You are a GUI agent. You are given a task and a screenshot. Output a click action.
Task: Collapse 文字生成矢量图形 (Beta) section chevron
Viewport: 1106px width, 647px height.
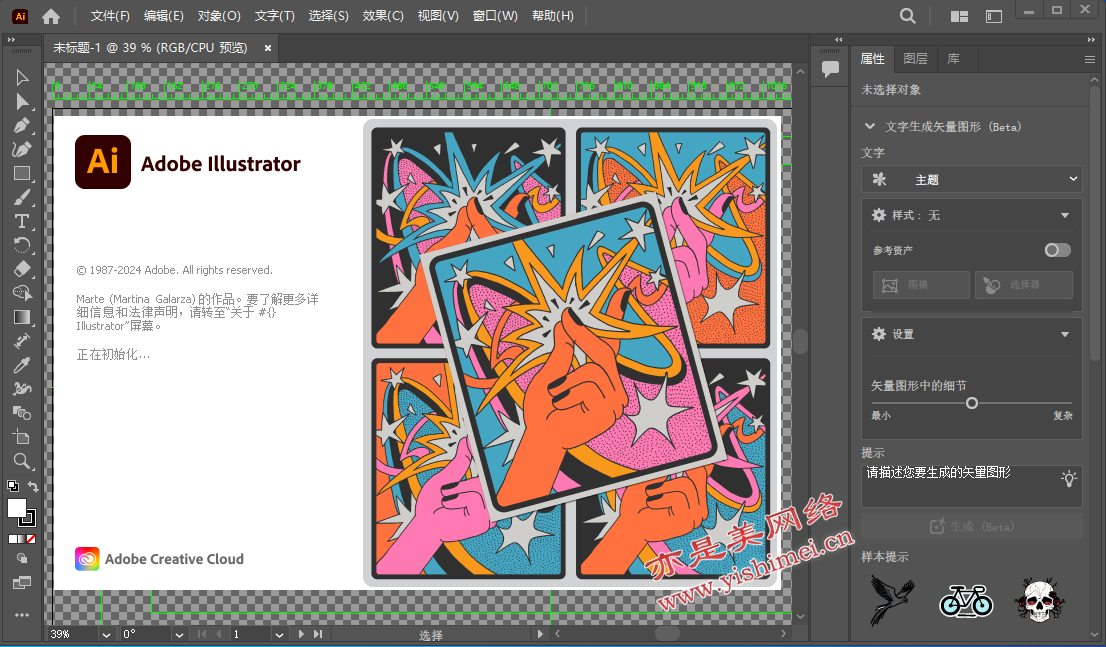[870, 126]
